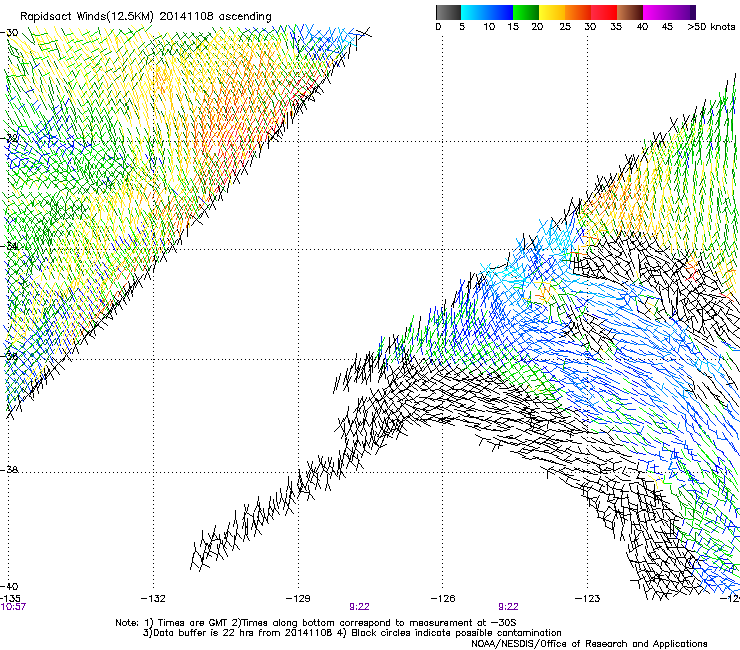Screen dimensions: 740x650
Task: Click the green 15-20 knots legend swatch
Action: click(526, 12)
